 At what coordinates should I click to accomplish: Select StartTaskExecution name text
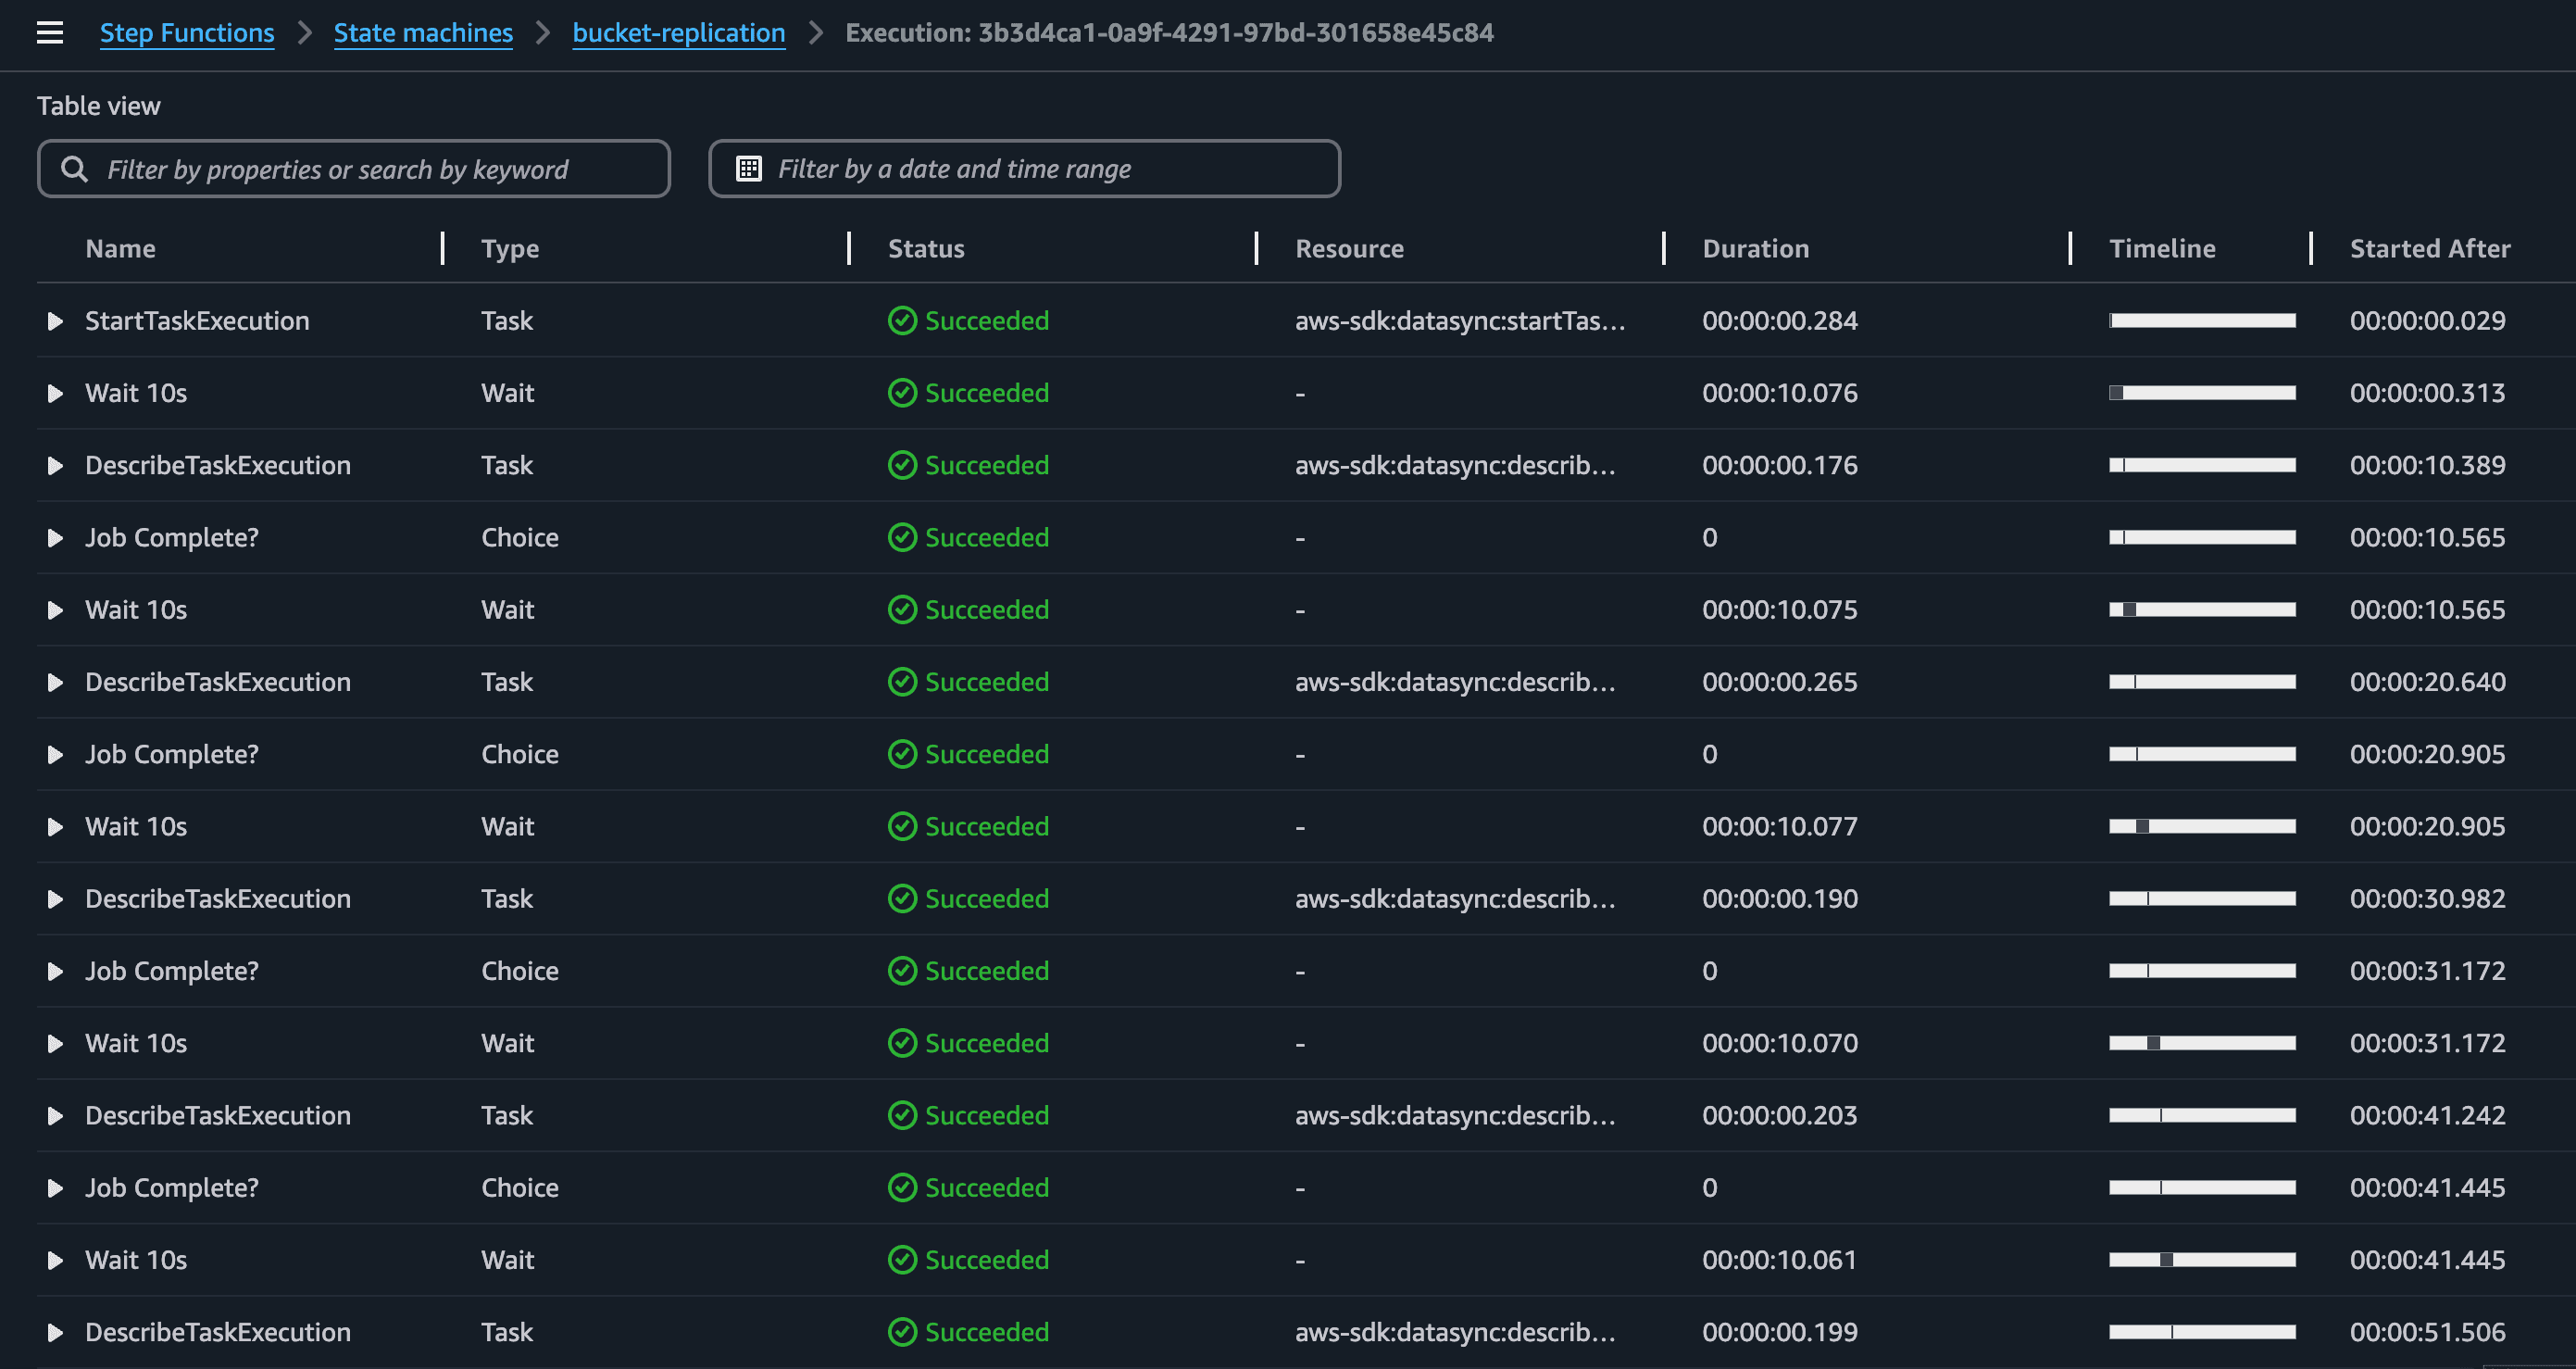point(197,321)
